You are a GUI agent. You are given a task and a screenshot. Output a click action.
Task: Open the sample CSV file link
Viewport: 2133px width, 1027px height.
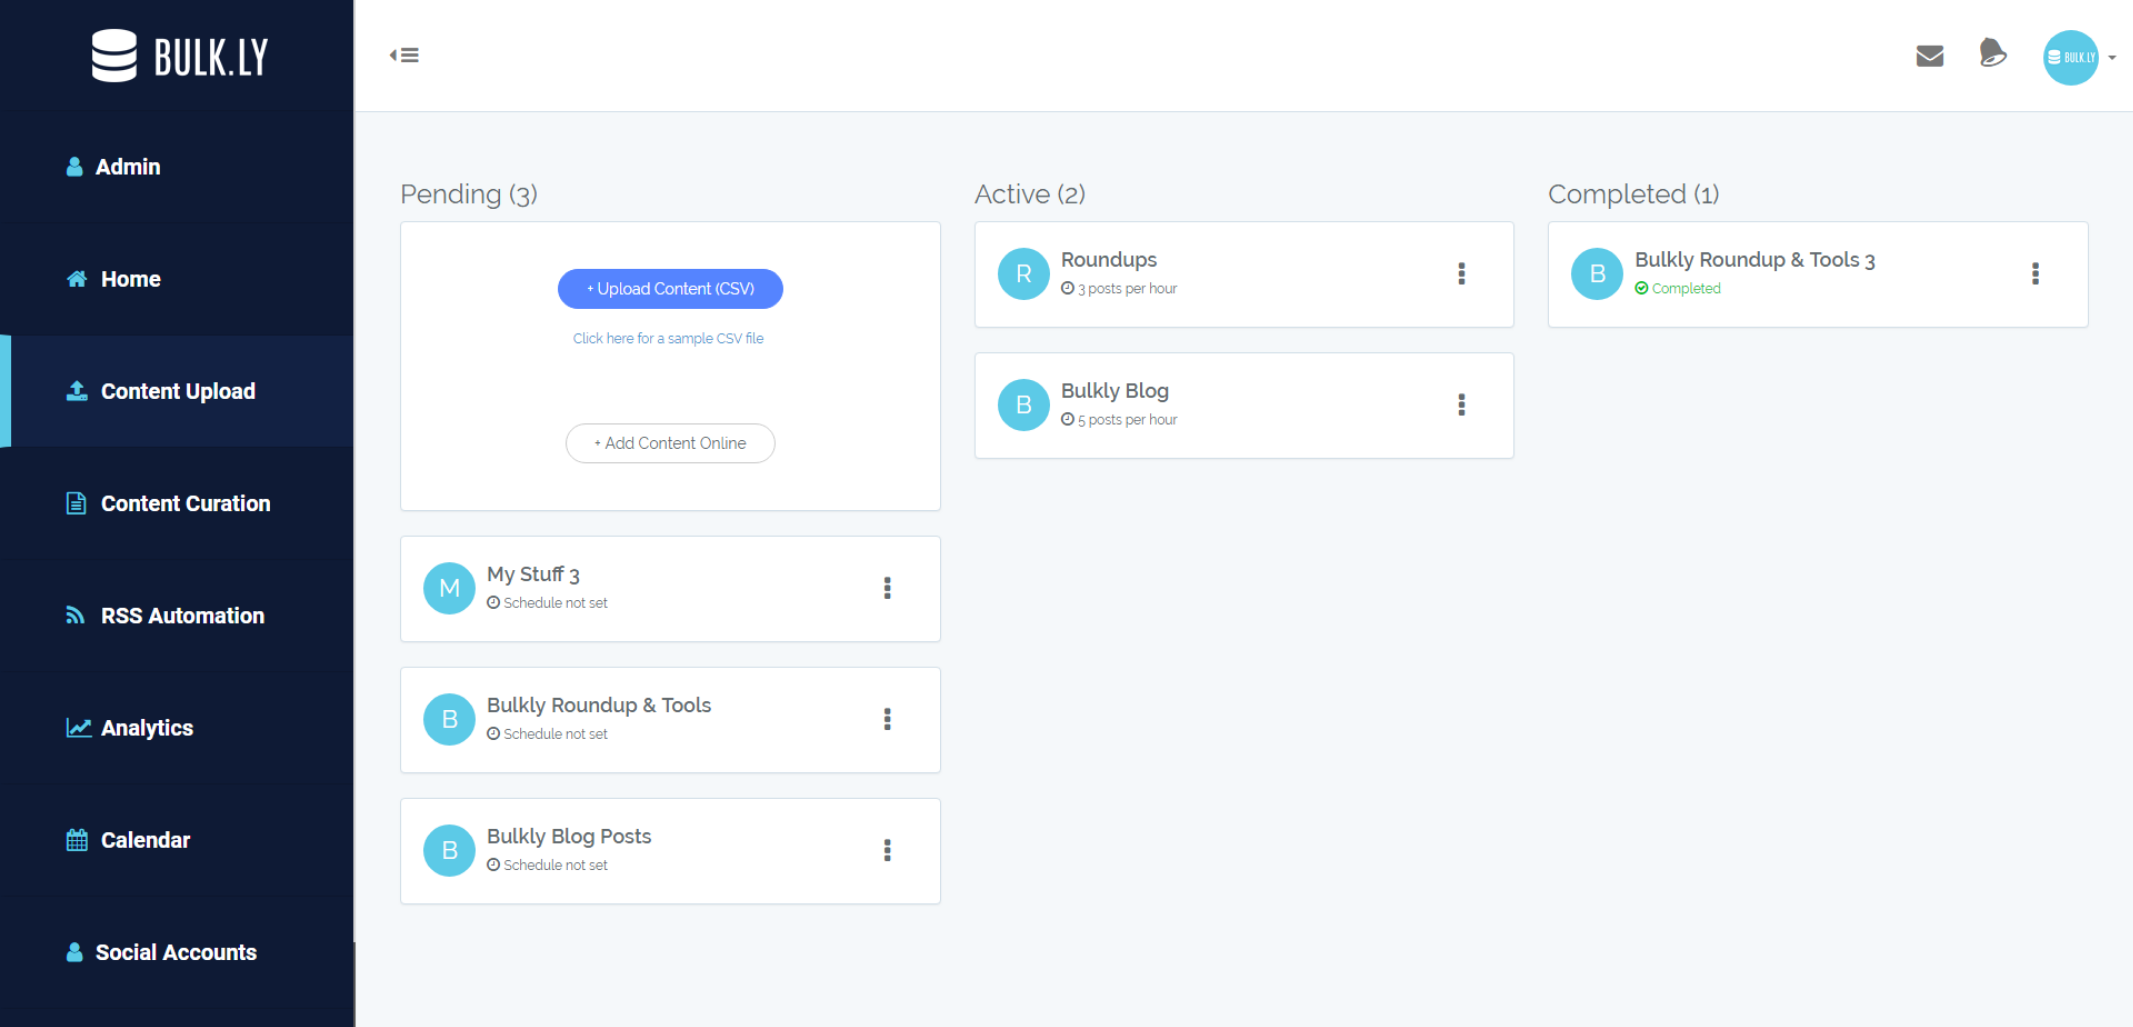[668, 339]
